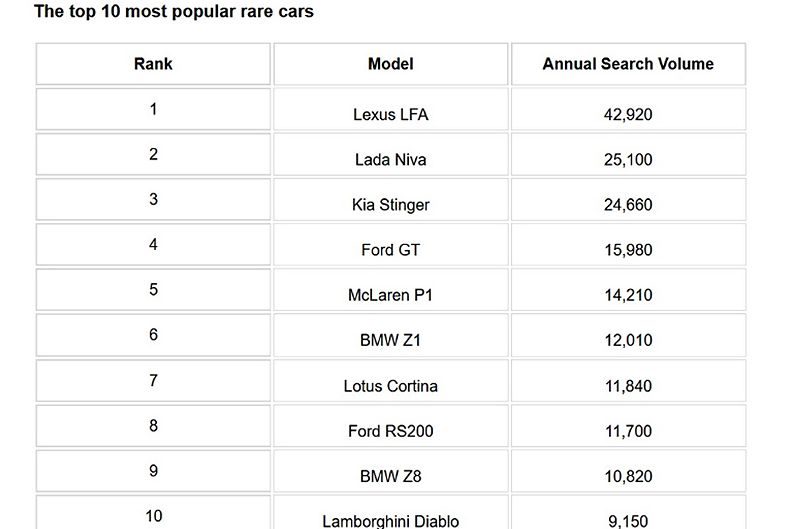
Task: Select the Lada Niva cell
Action: [390, 159]
